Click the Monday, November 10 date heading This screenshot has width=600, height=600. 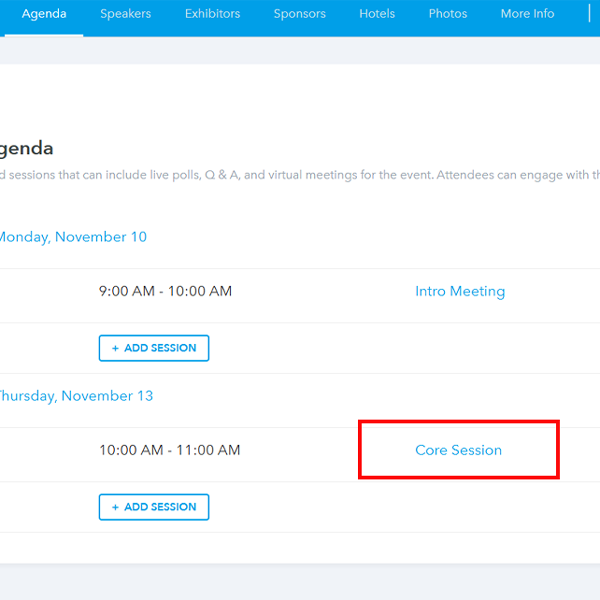72,237
